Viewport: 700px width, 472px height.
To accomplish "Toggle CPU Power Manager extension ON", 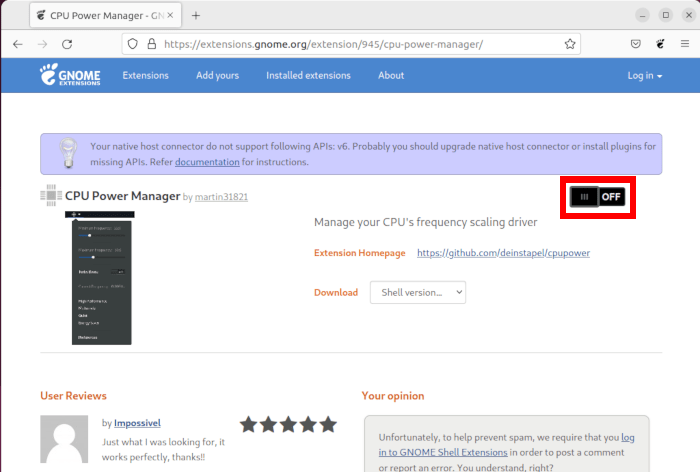I will click(597, 197).
